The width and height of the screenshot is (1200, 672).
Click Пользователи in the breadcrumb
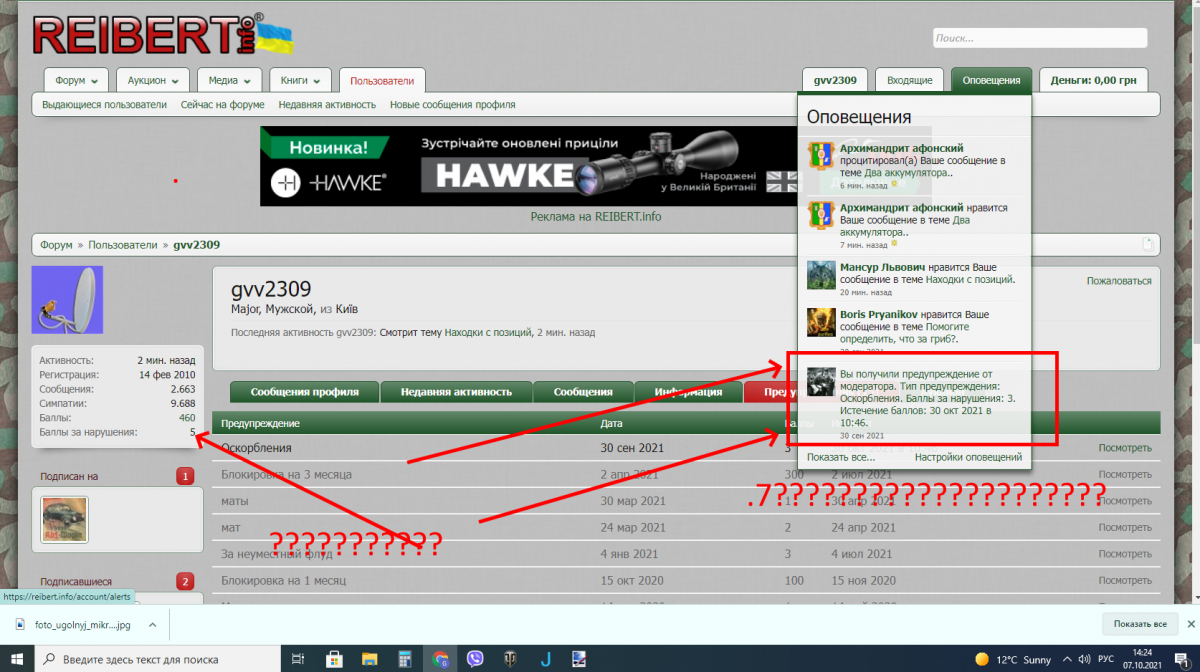(123, 245)
